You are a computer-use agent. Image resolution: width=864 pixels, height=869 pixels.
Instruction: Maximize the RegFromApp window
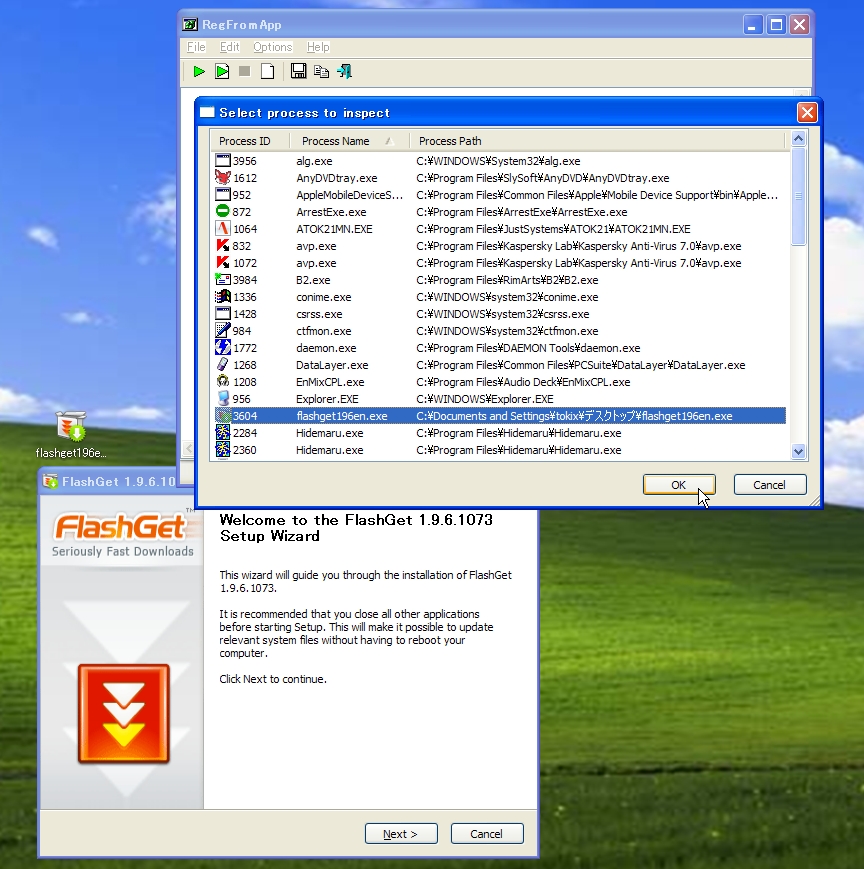point(776,25)
